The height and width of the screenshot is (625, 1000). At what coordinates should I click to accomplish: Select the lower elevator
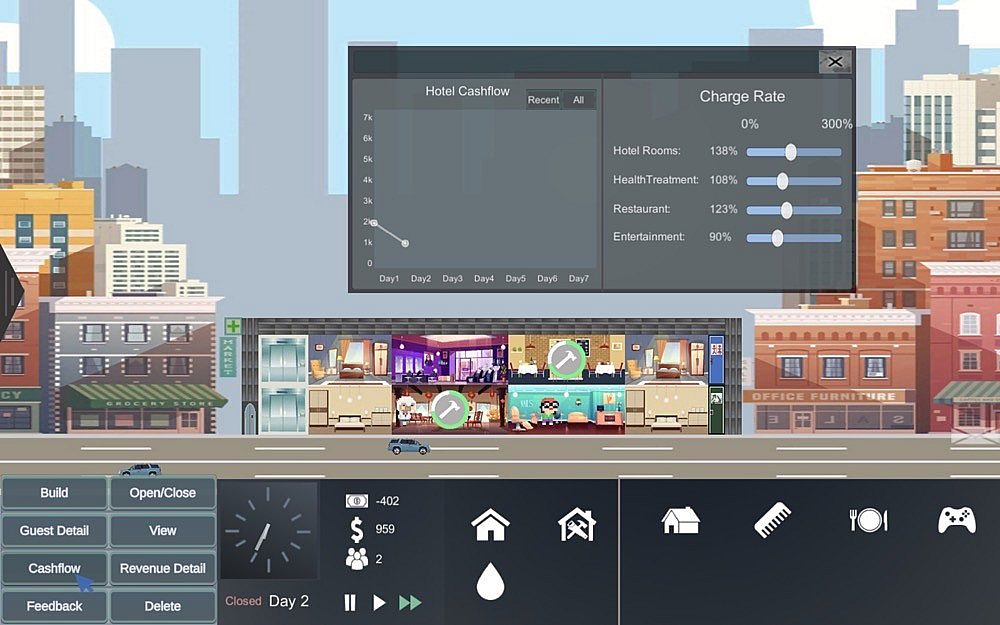click(284, 410)
